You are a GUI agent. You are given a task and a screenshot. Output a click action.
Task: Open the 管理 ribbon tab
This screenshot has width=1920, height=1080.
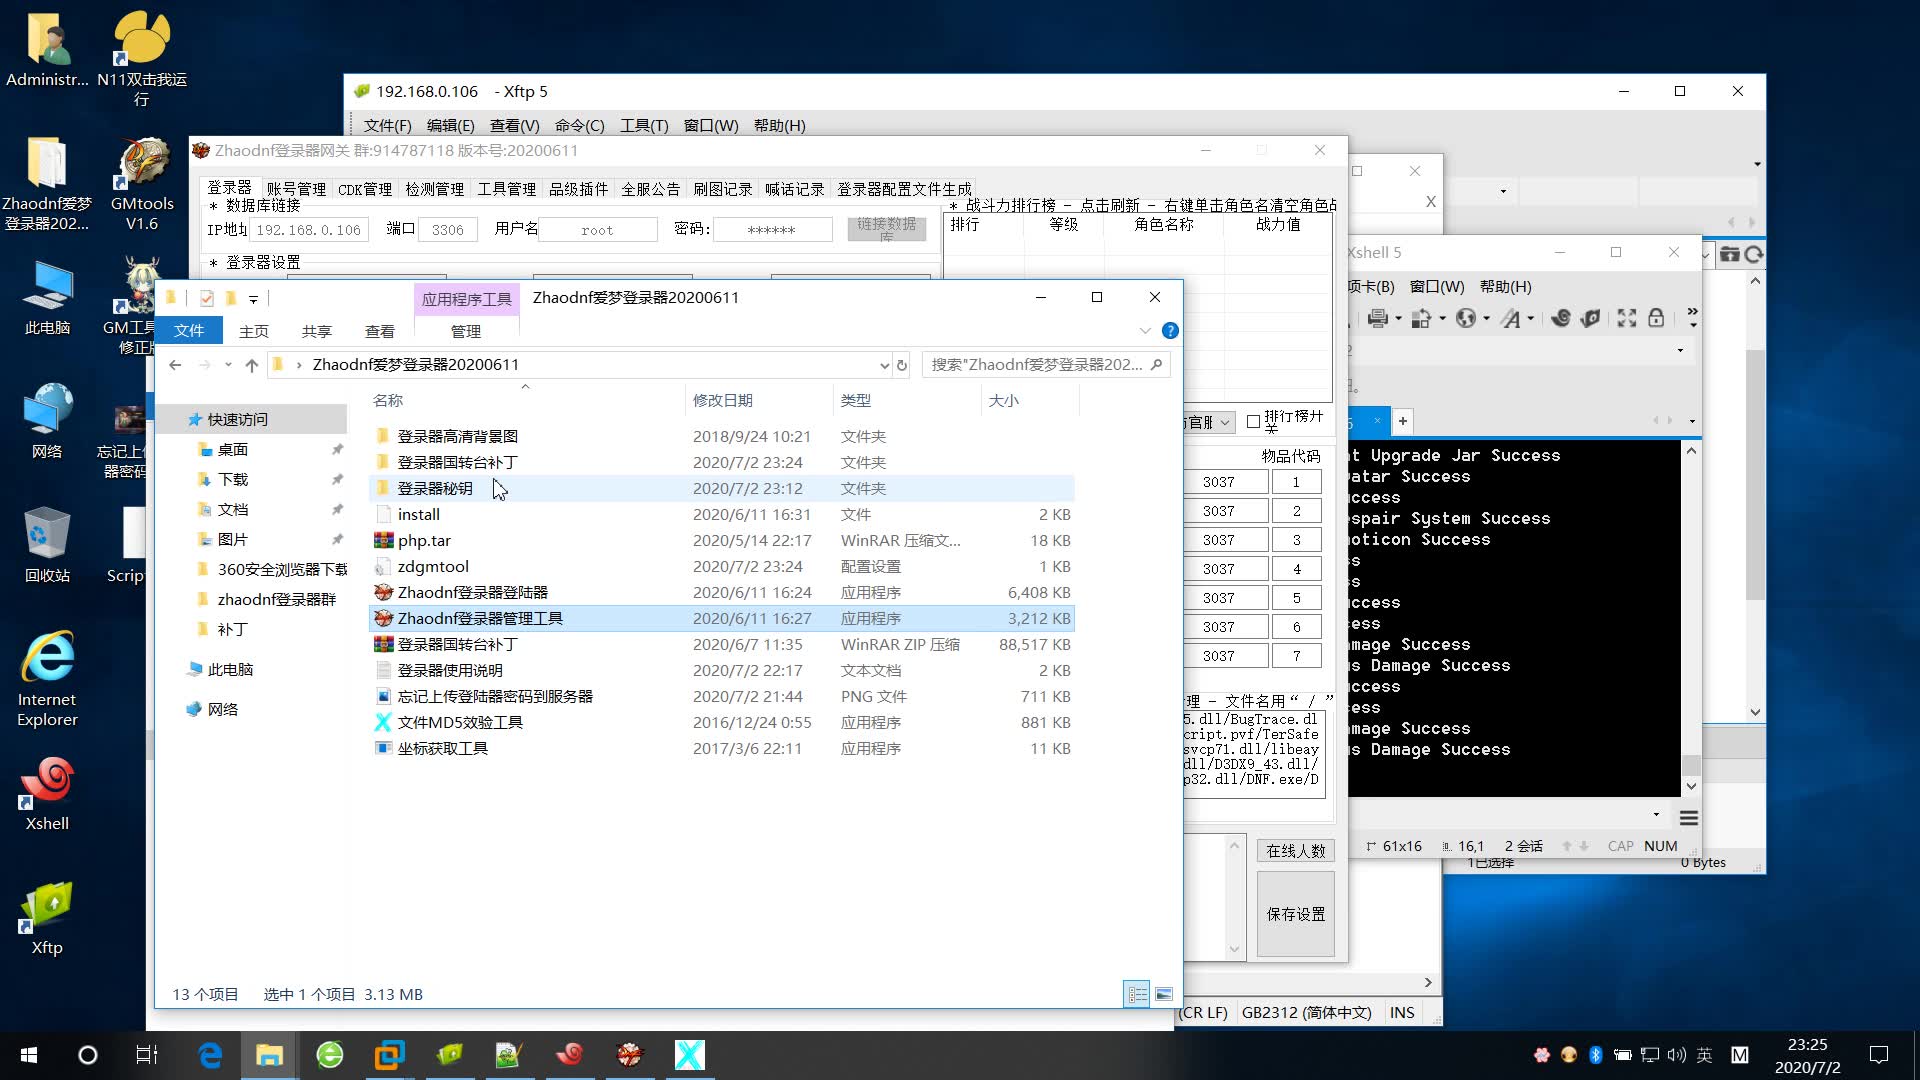(466, 331)
